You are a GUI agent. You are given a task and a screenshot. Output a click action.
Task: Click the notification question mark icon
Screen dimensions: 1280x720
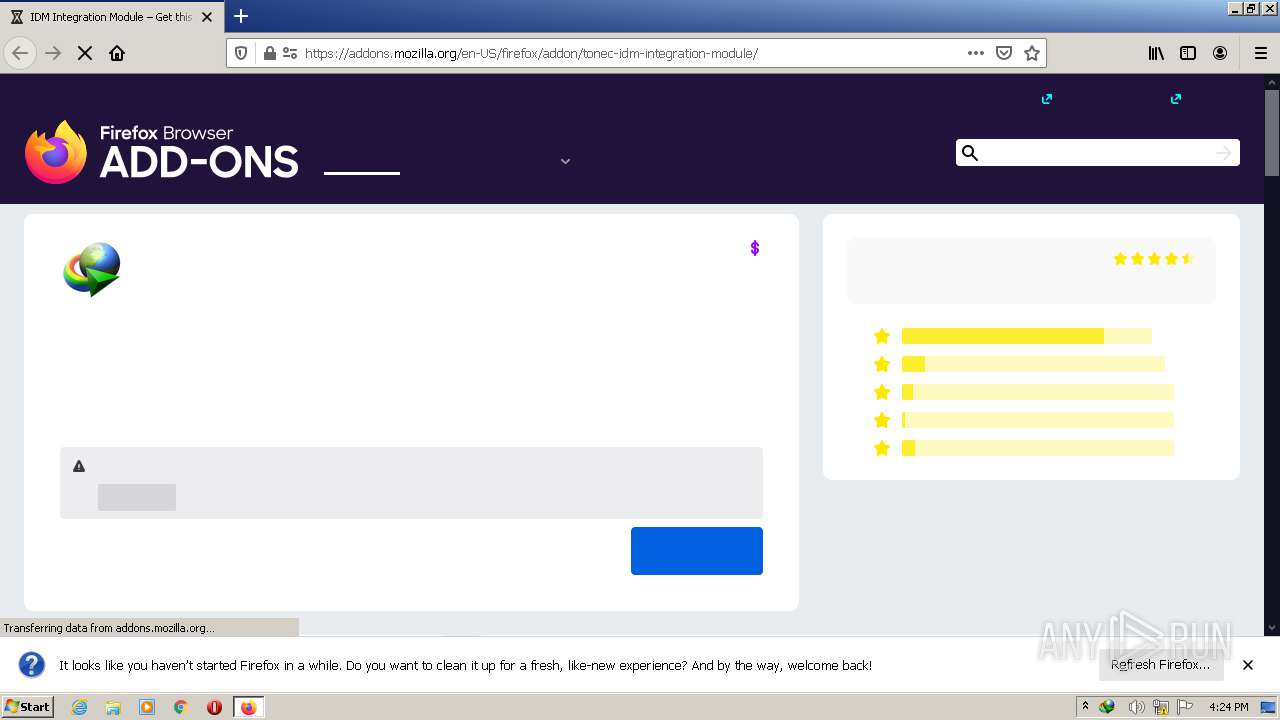[x=32, y=665]
